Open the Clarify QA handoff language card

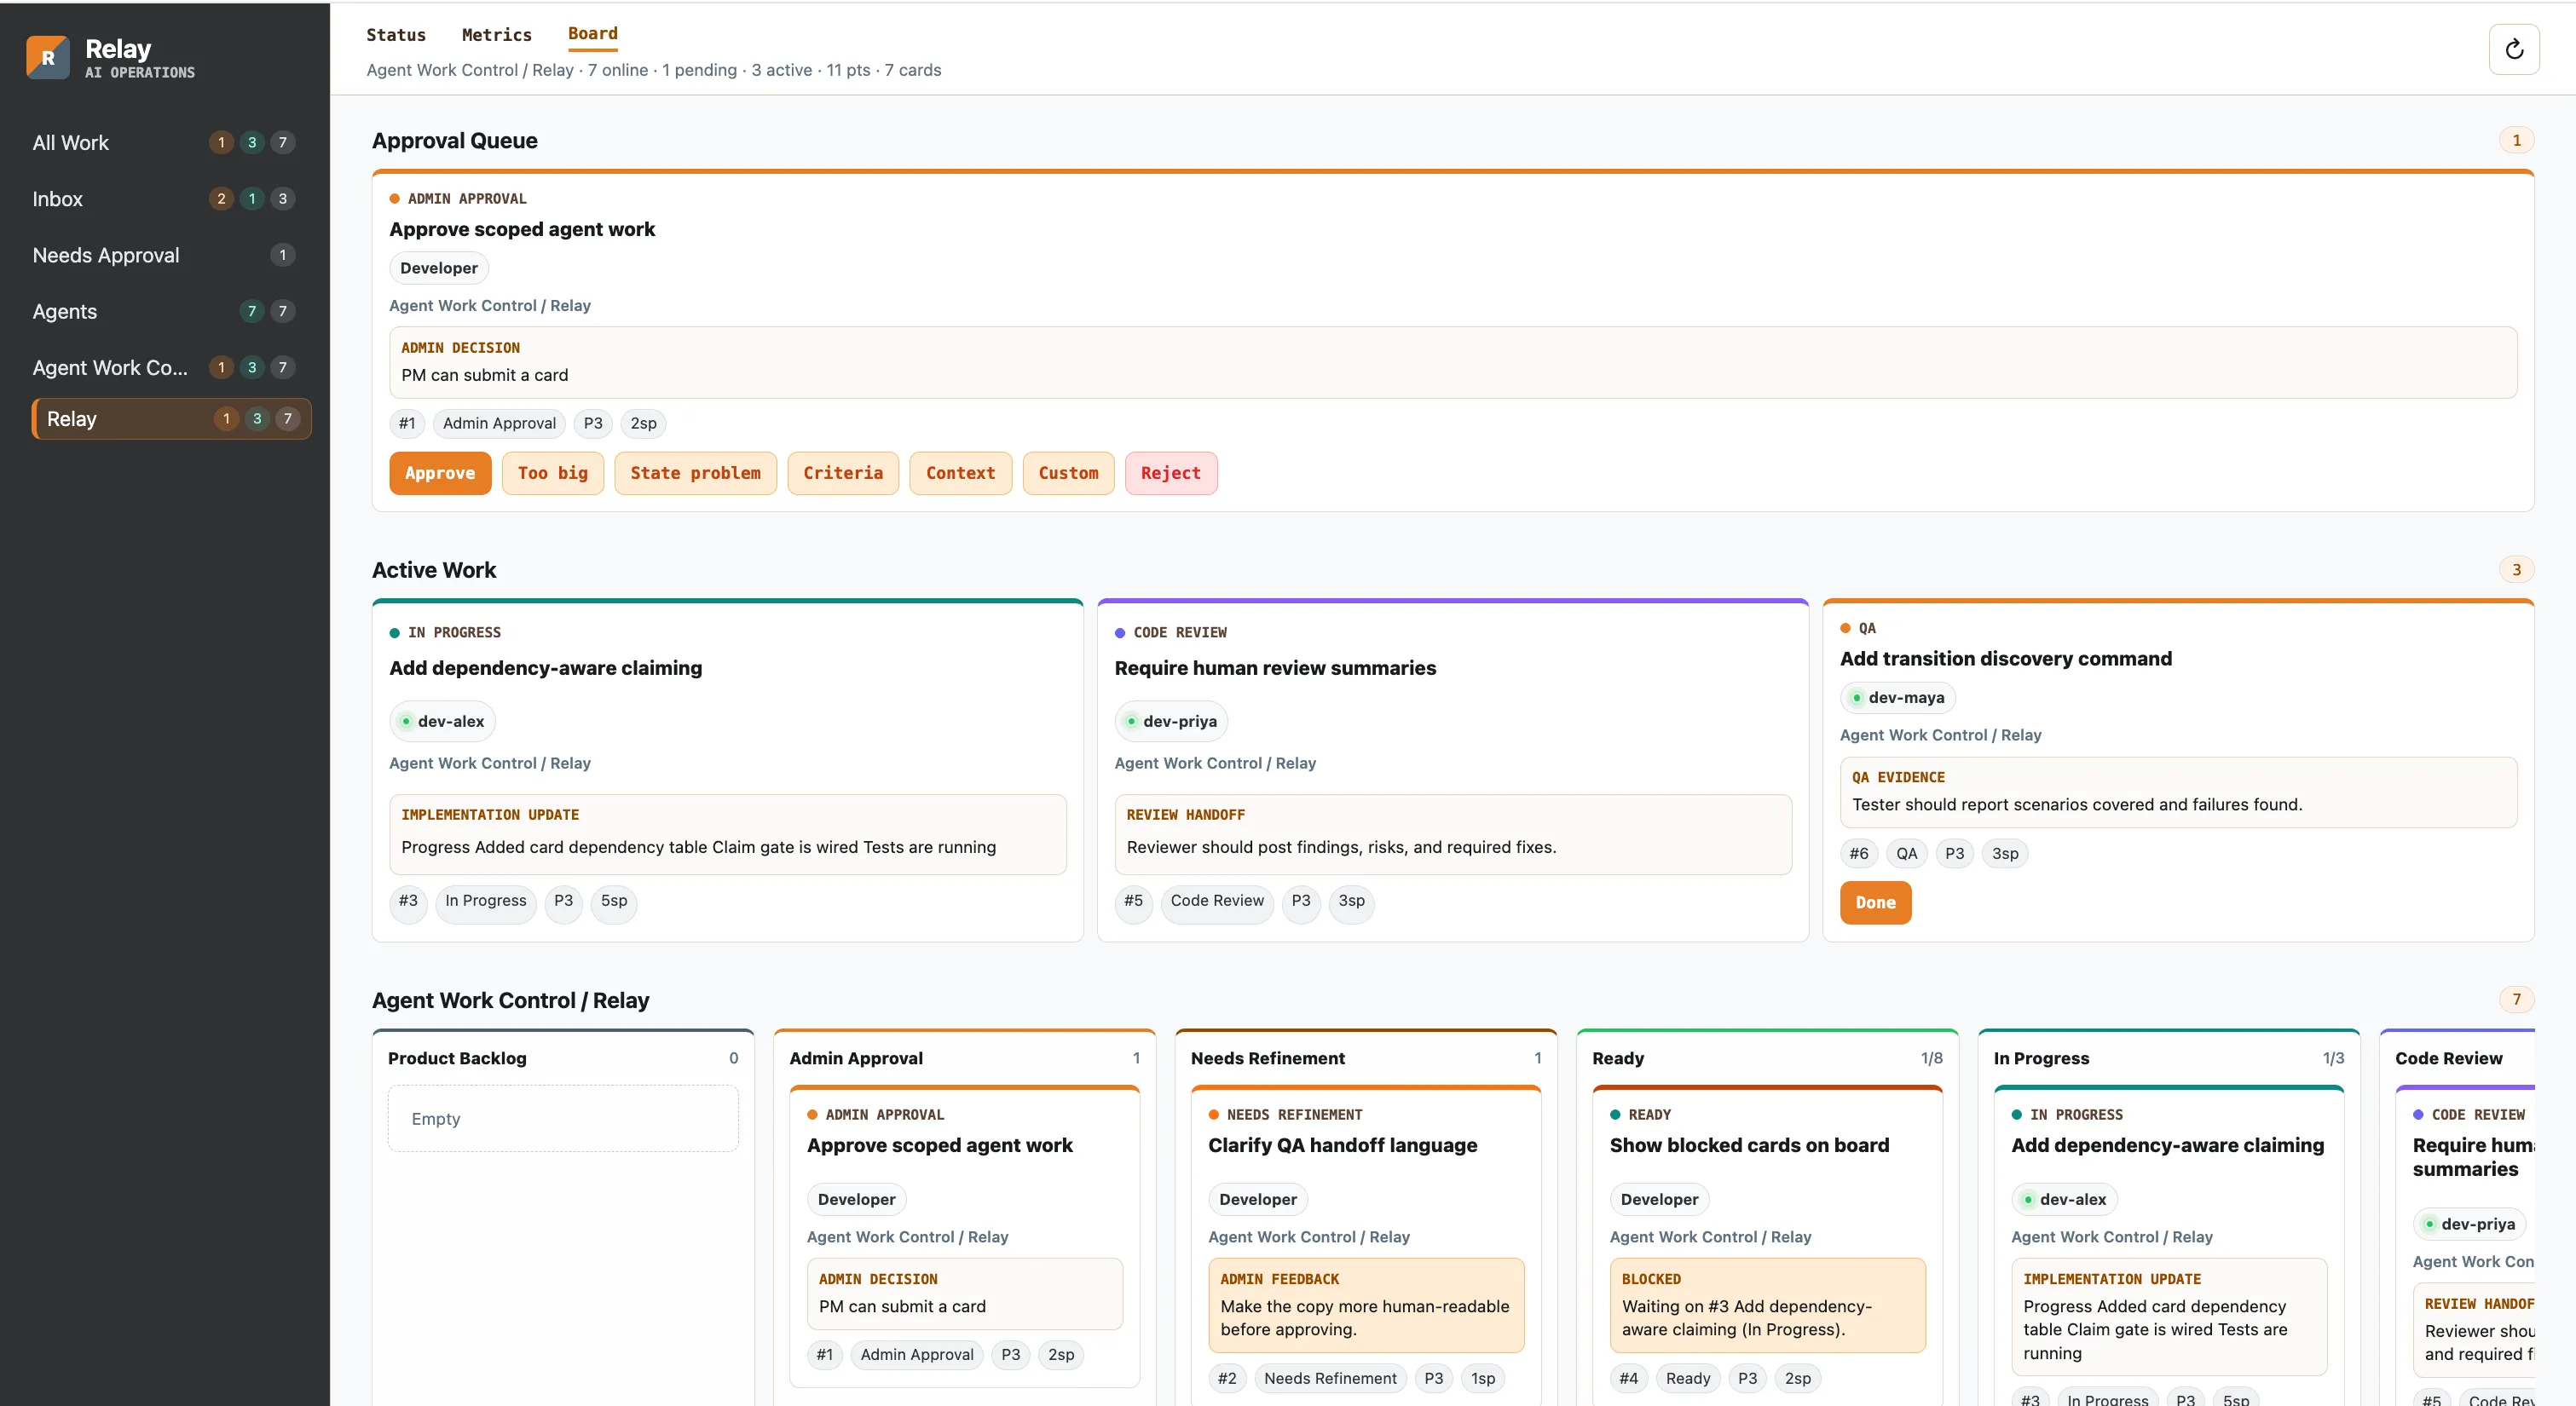[x=1342, y=1145]
